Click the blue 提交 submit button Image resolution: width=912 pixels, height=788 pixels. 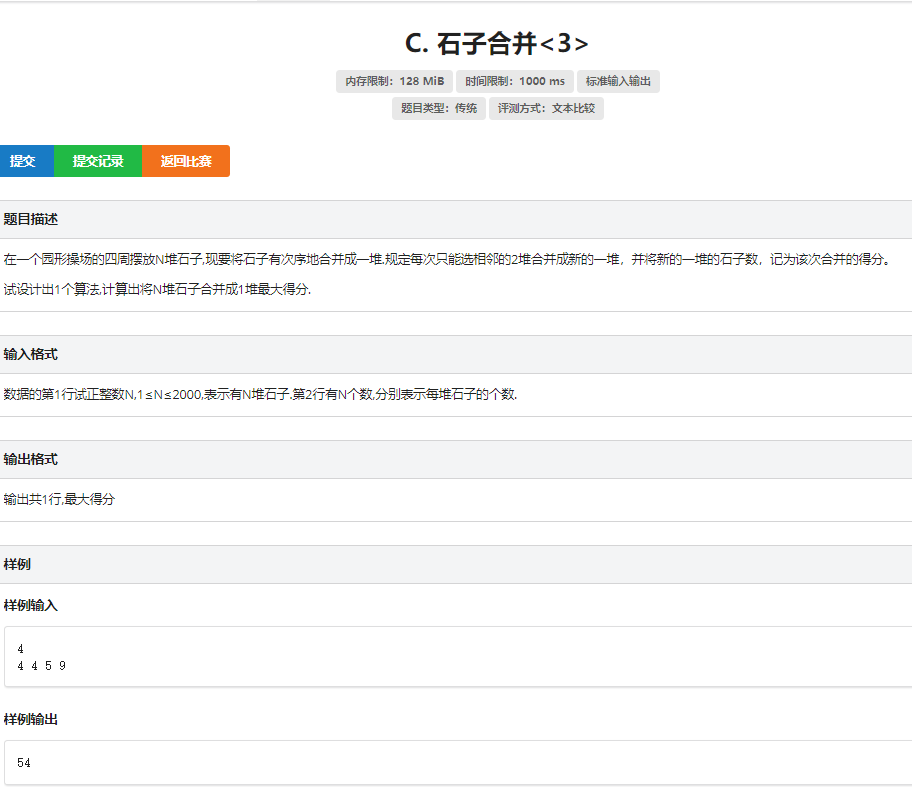click(26, 161)
